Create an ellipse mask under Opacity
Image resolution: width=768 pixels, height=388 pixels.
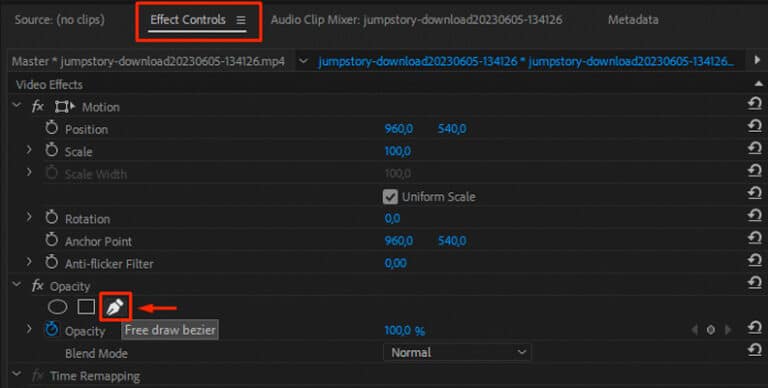click(x=57, y=307)
